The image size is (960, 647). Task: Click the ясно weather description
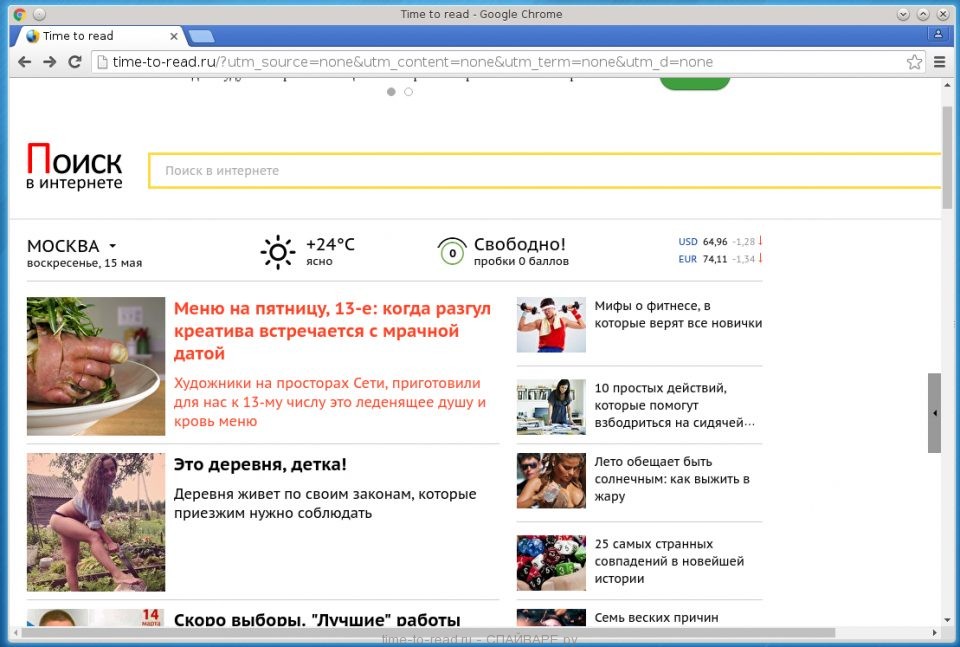[x=319, y=261]
